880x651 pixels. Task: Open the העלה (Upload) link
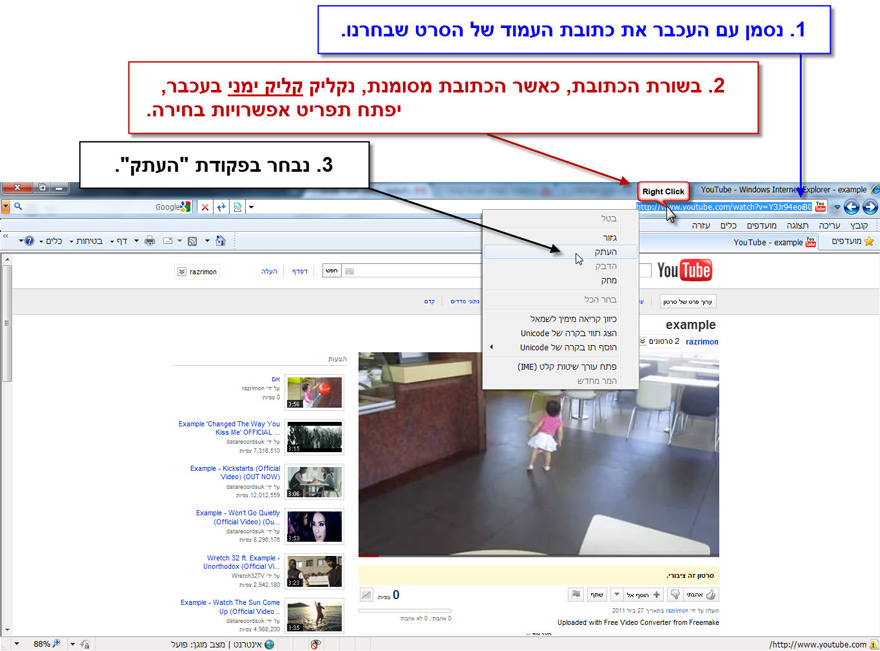pos(269,271)
